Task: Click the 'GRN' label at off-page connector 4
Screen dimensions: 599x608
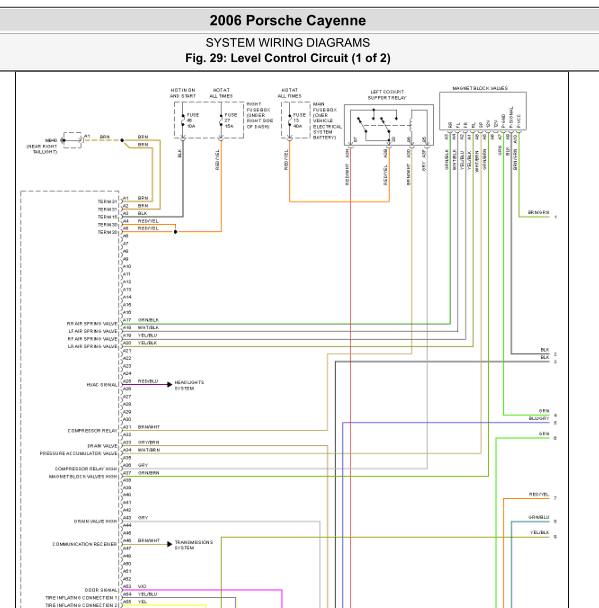Action: click(544, 411)
